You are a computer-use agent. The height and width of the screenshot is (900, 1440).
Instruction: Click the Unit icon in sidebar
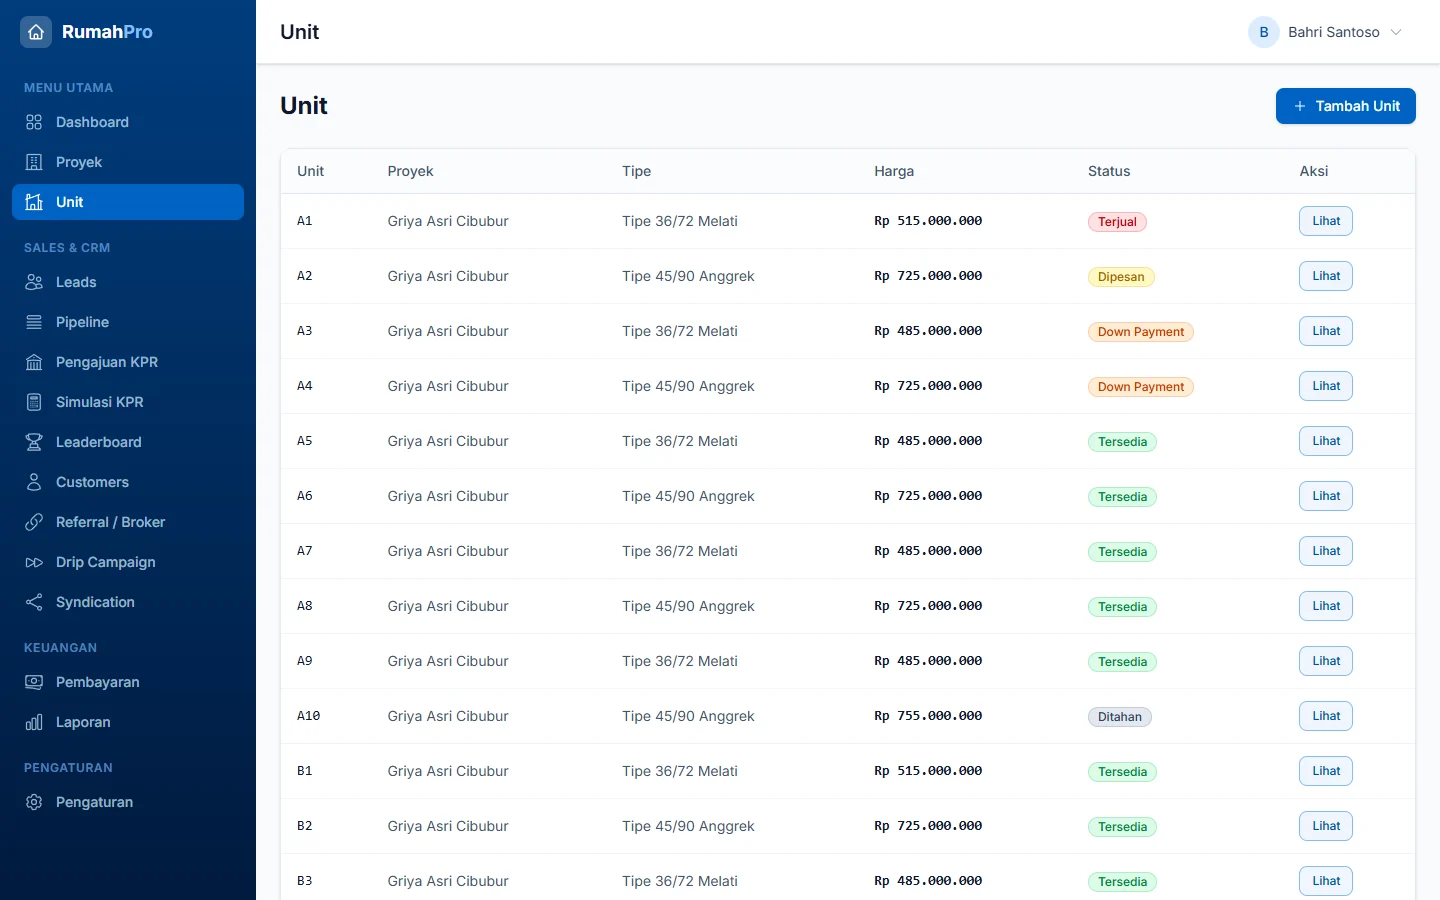pyautogui.click(x=34, y=202)
